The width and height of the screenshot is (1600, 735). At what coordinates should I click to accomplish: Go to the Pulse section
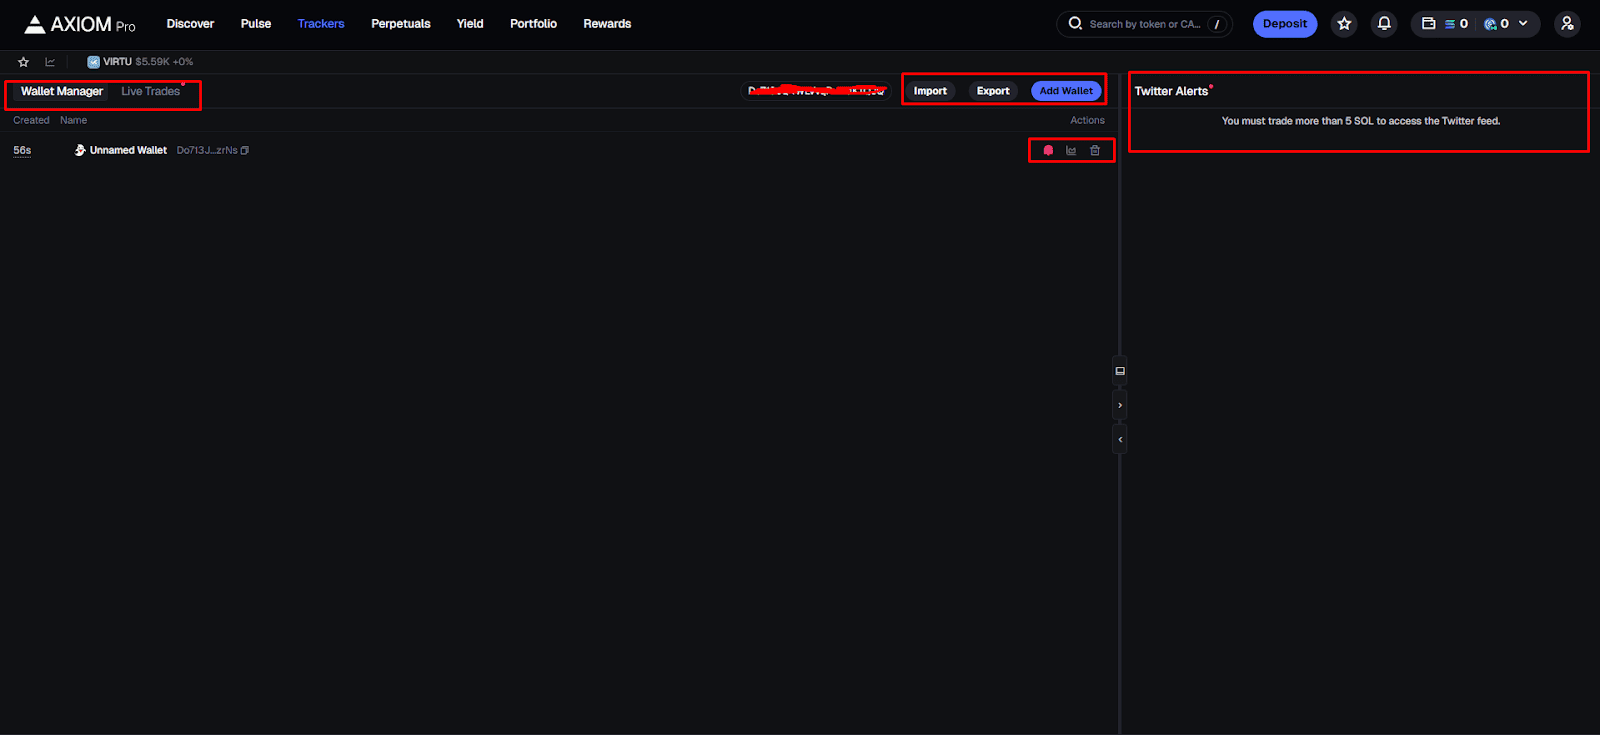(x=256, y=24)
